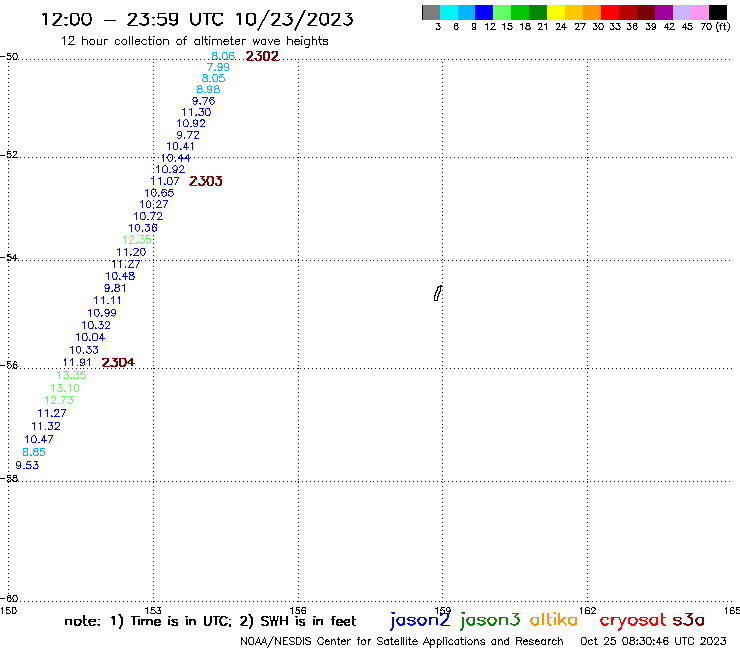This screenshot has width=740, height=650.
Task: Click the '12 hour collection' subtitle
Action: [x=194, y=41]
